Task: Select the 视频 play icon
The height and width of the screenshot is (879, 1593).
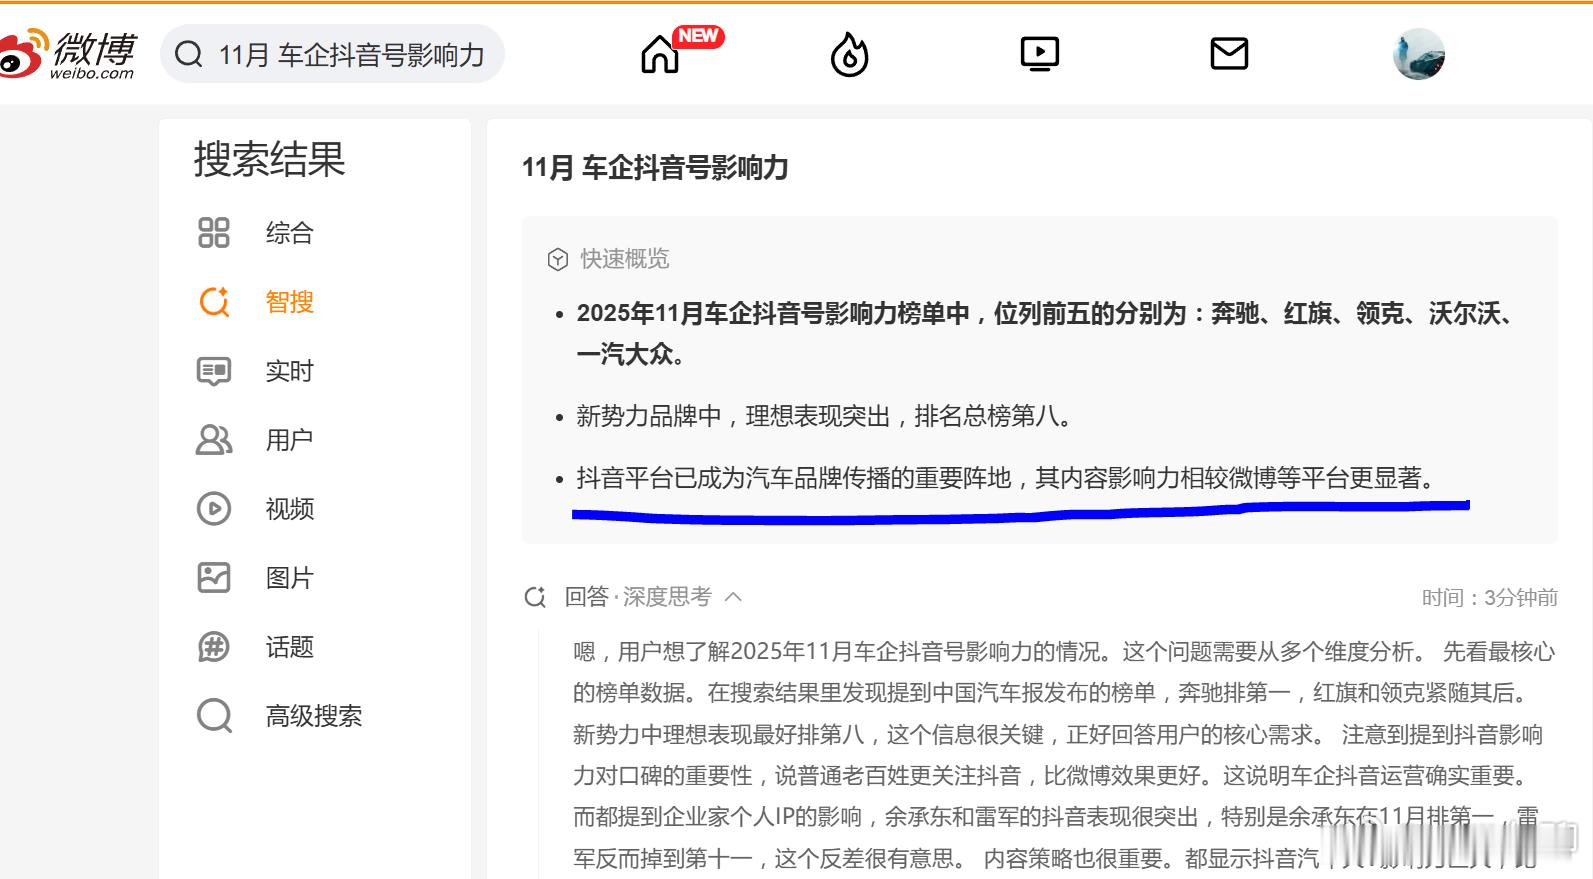Action: [214, 509]
